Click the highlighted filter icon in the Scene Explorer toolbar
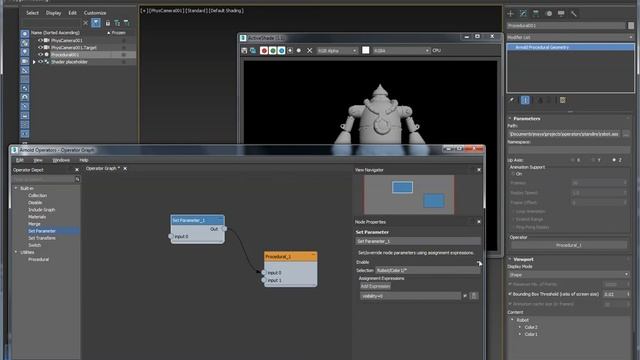 click(96, 23)
